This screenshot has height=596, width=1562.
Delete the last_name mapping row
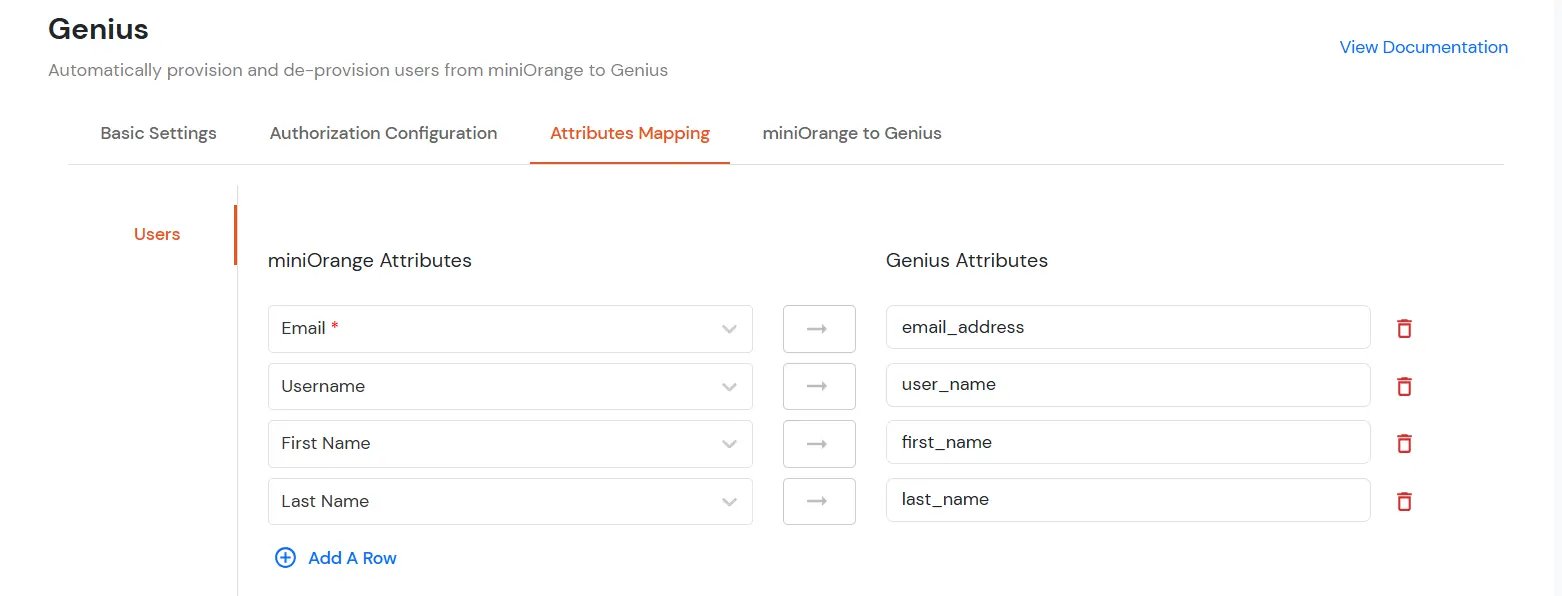1404,501
